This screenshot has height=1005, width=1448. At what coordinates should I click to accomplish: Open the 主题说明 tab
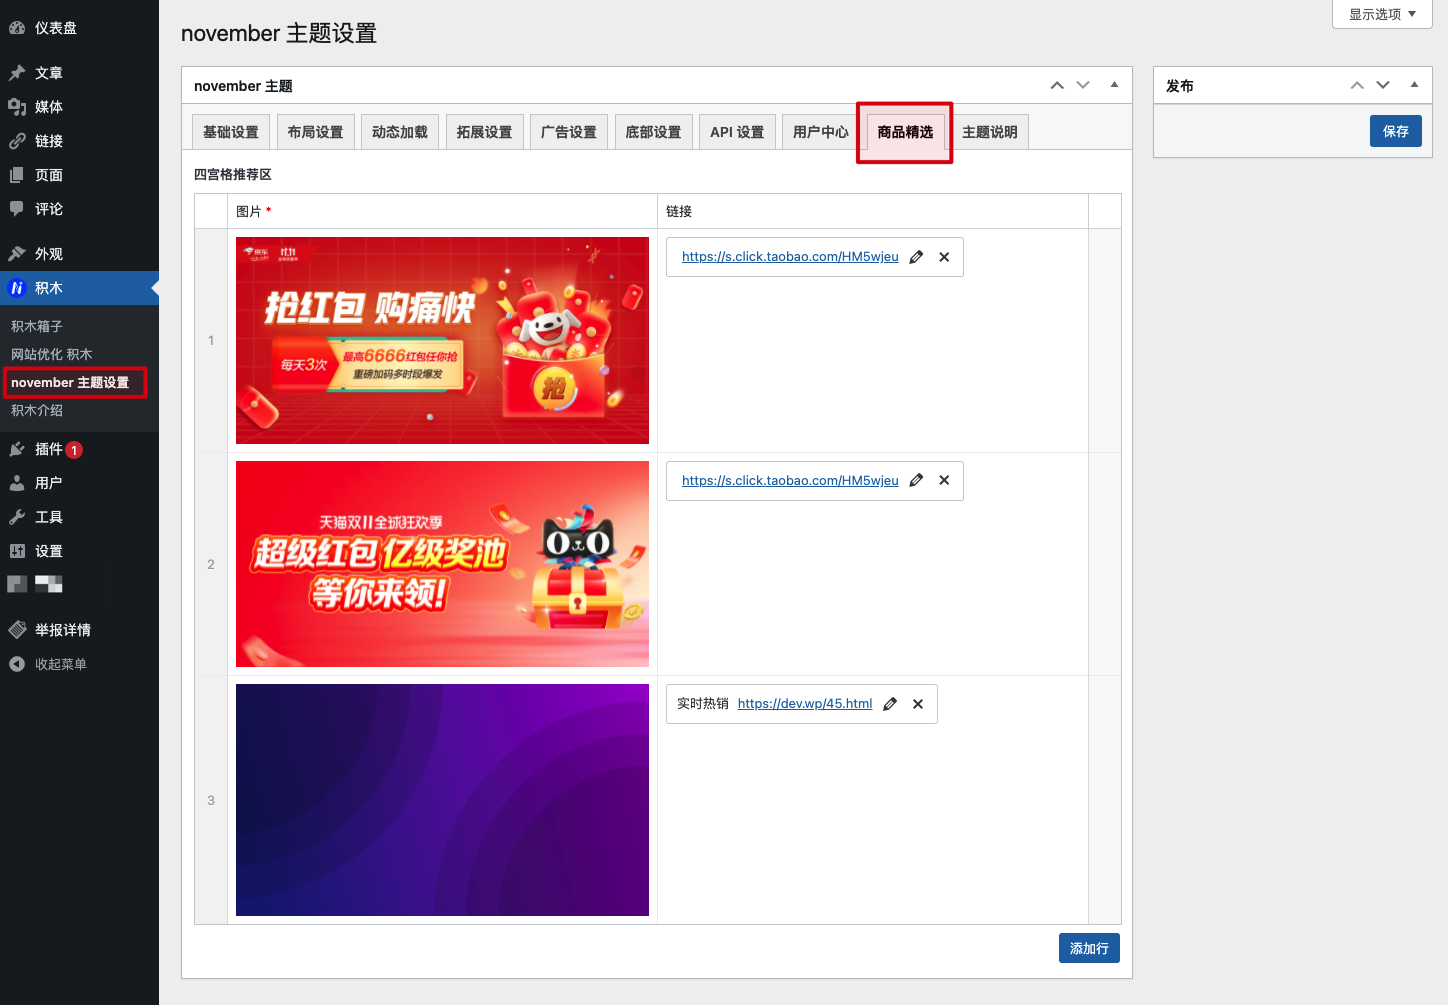989,132
